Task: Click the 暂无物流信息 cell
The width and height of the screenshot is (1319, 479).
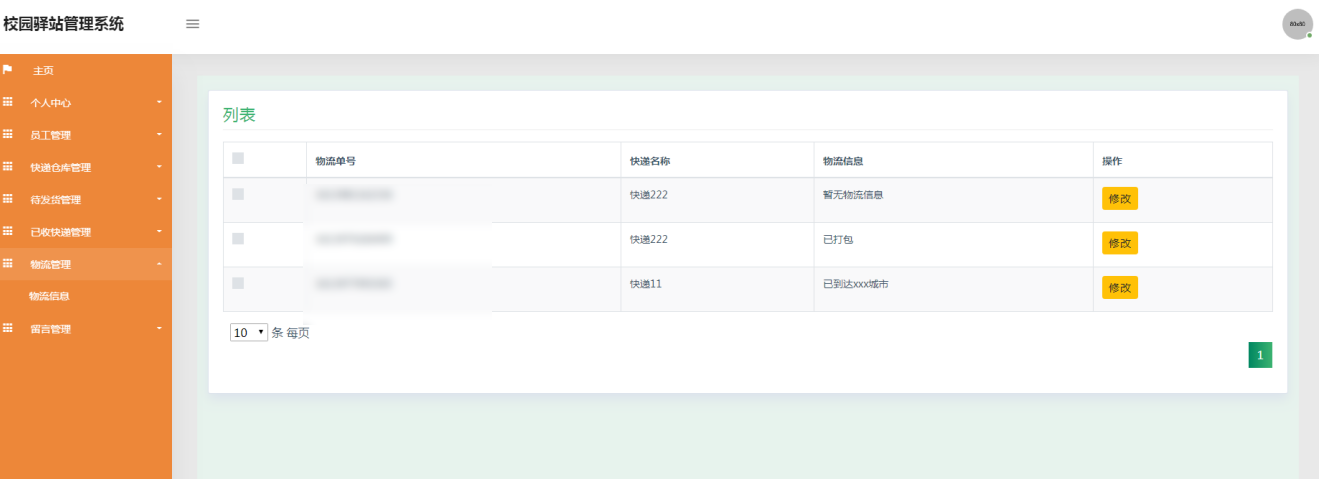Action: click(x=853, y=195)
